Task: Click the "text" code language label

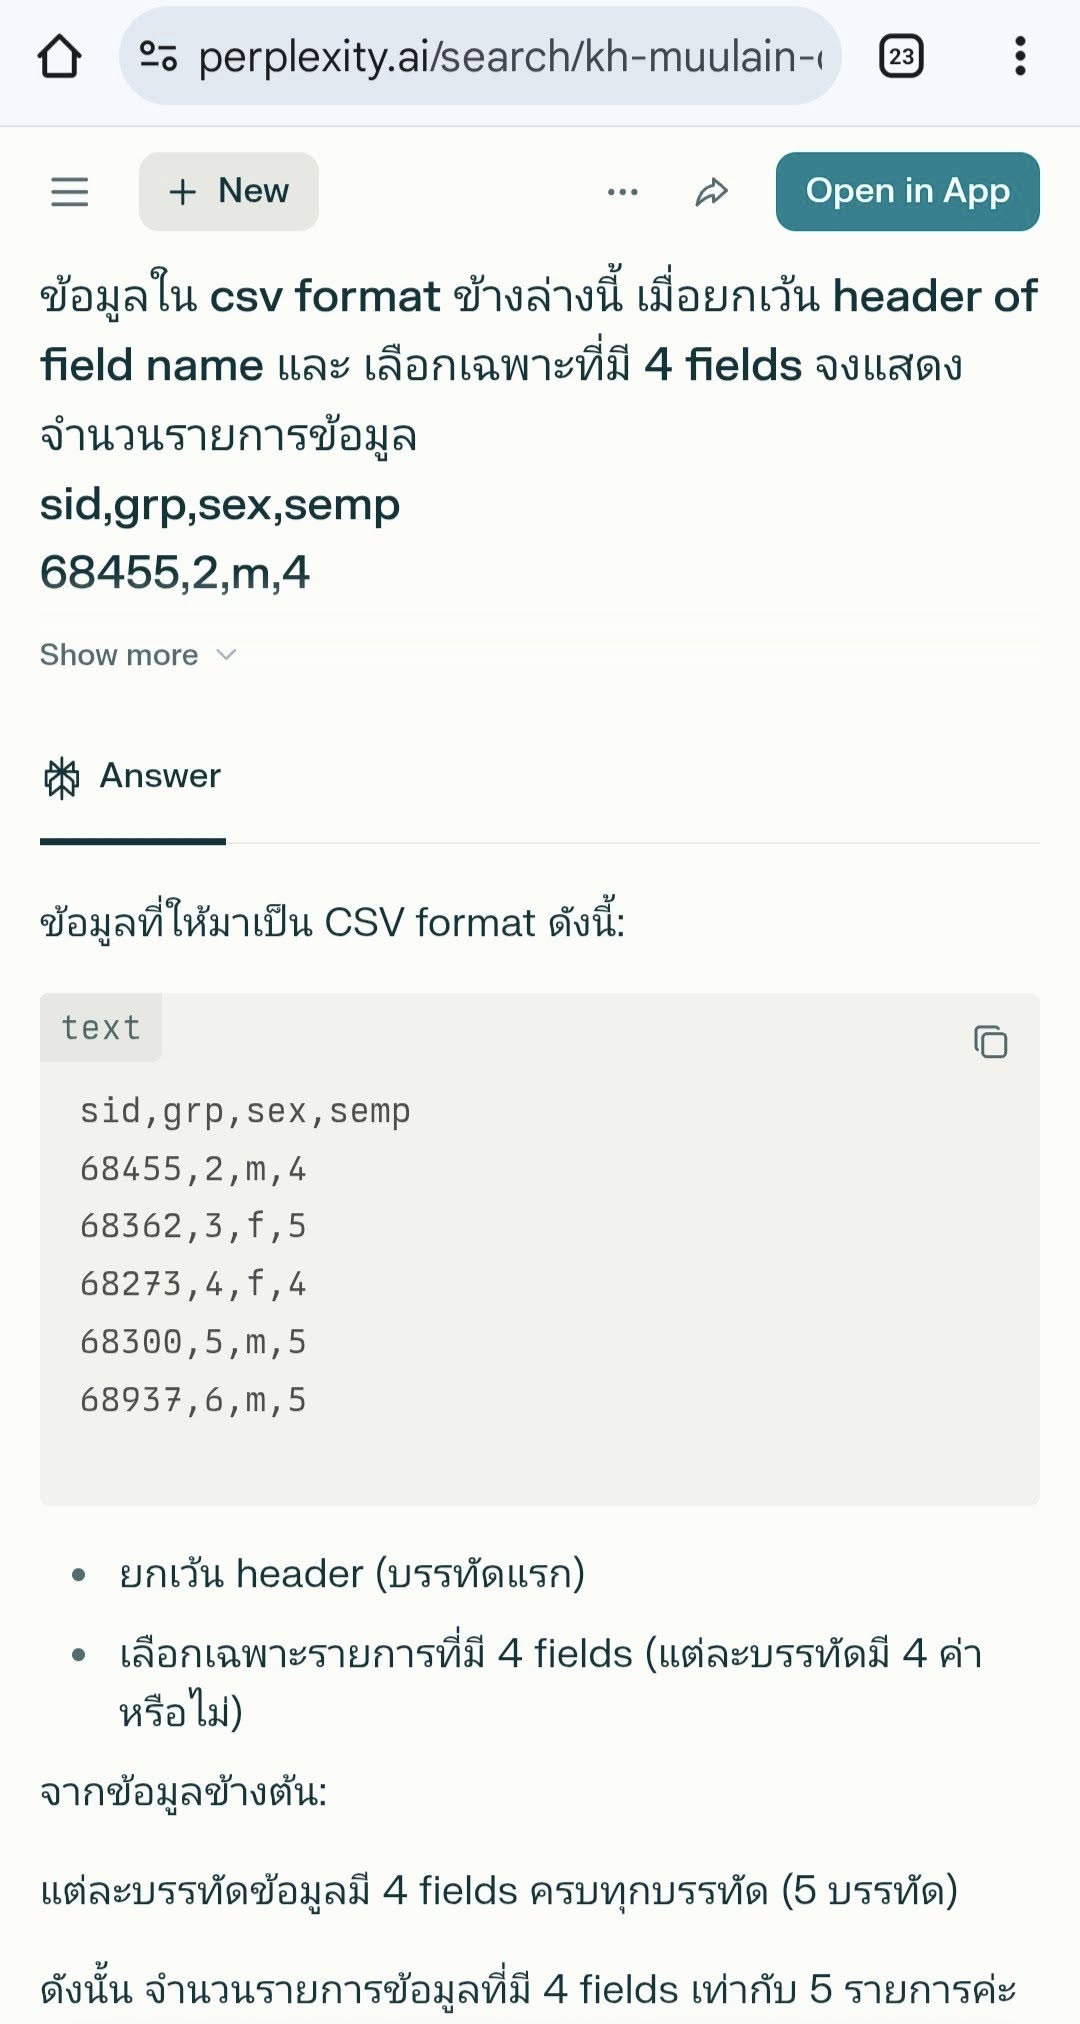Action: tap(101, 1028)
